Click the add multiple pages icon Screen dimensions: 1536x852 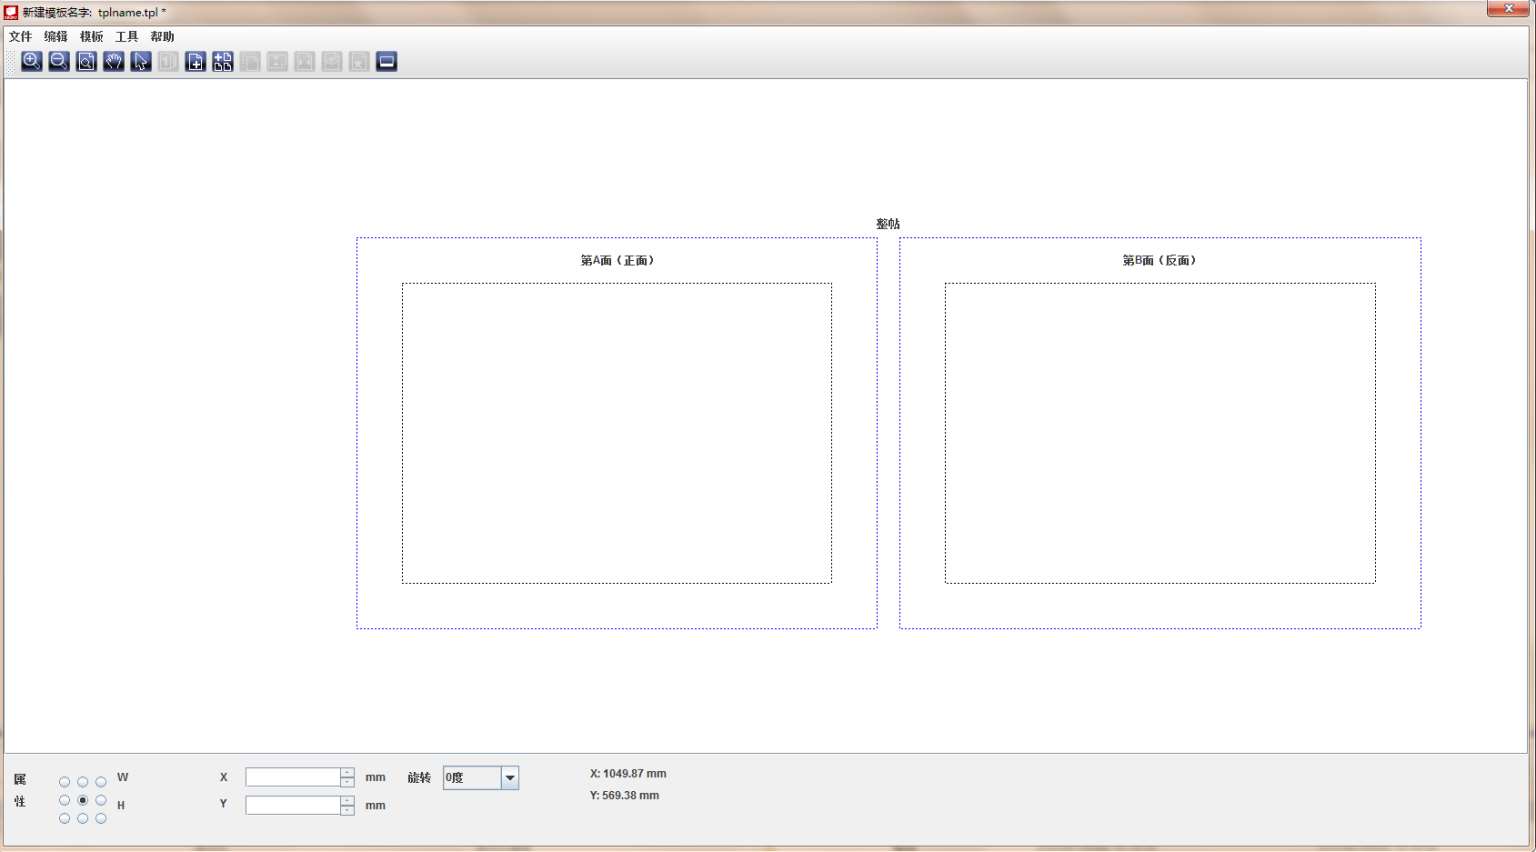(x=223, y=61)
